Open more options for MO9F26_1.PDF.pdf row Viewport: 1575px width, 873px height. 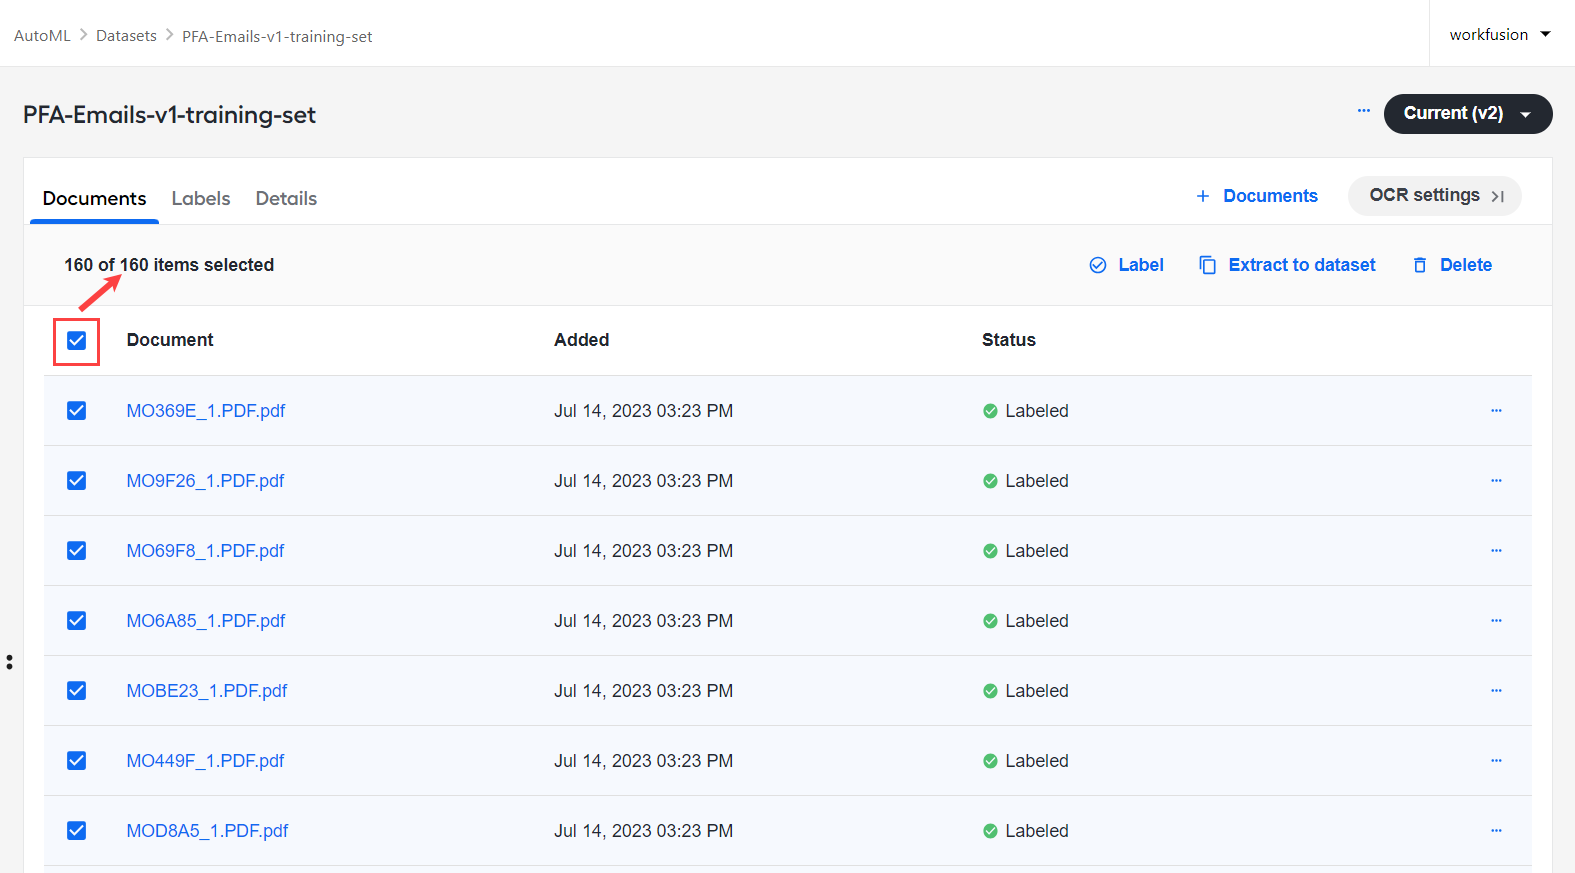point(1496,481)
